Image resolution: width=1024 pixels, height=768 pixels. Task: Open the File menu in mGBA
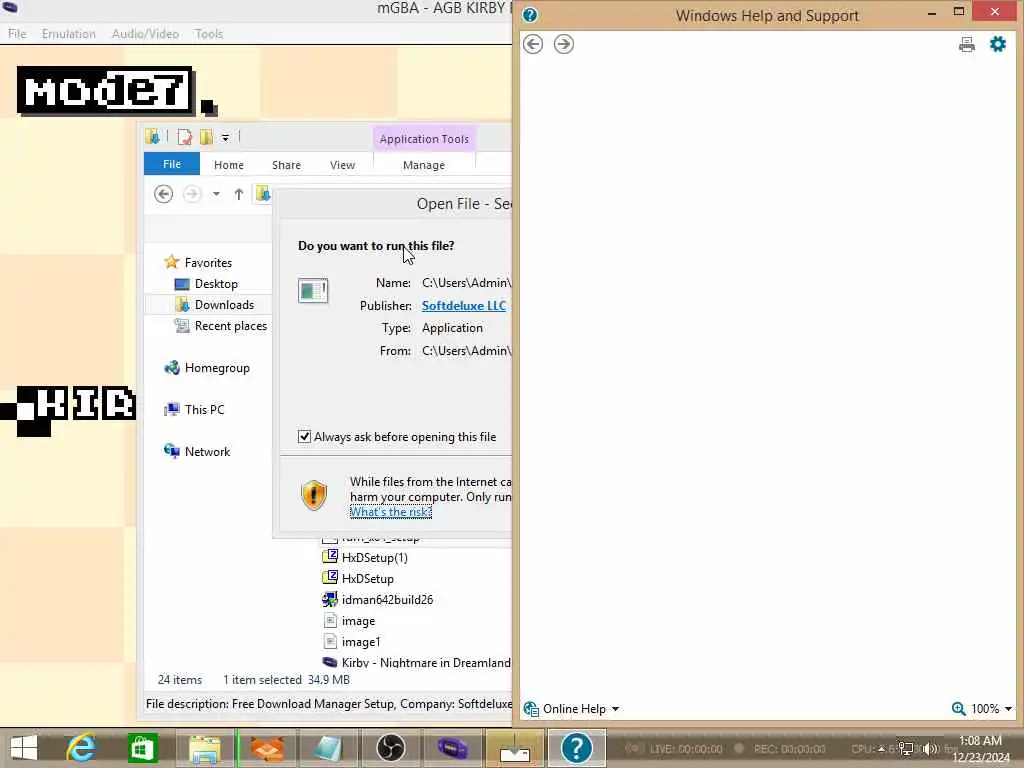pos(17,34)
